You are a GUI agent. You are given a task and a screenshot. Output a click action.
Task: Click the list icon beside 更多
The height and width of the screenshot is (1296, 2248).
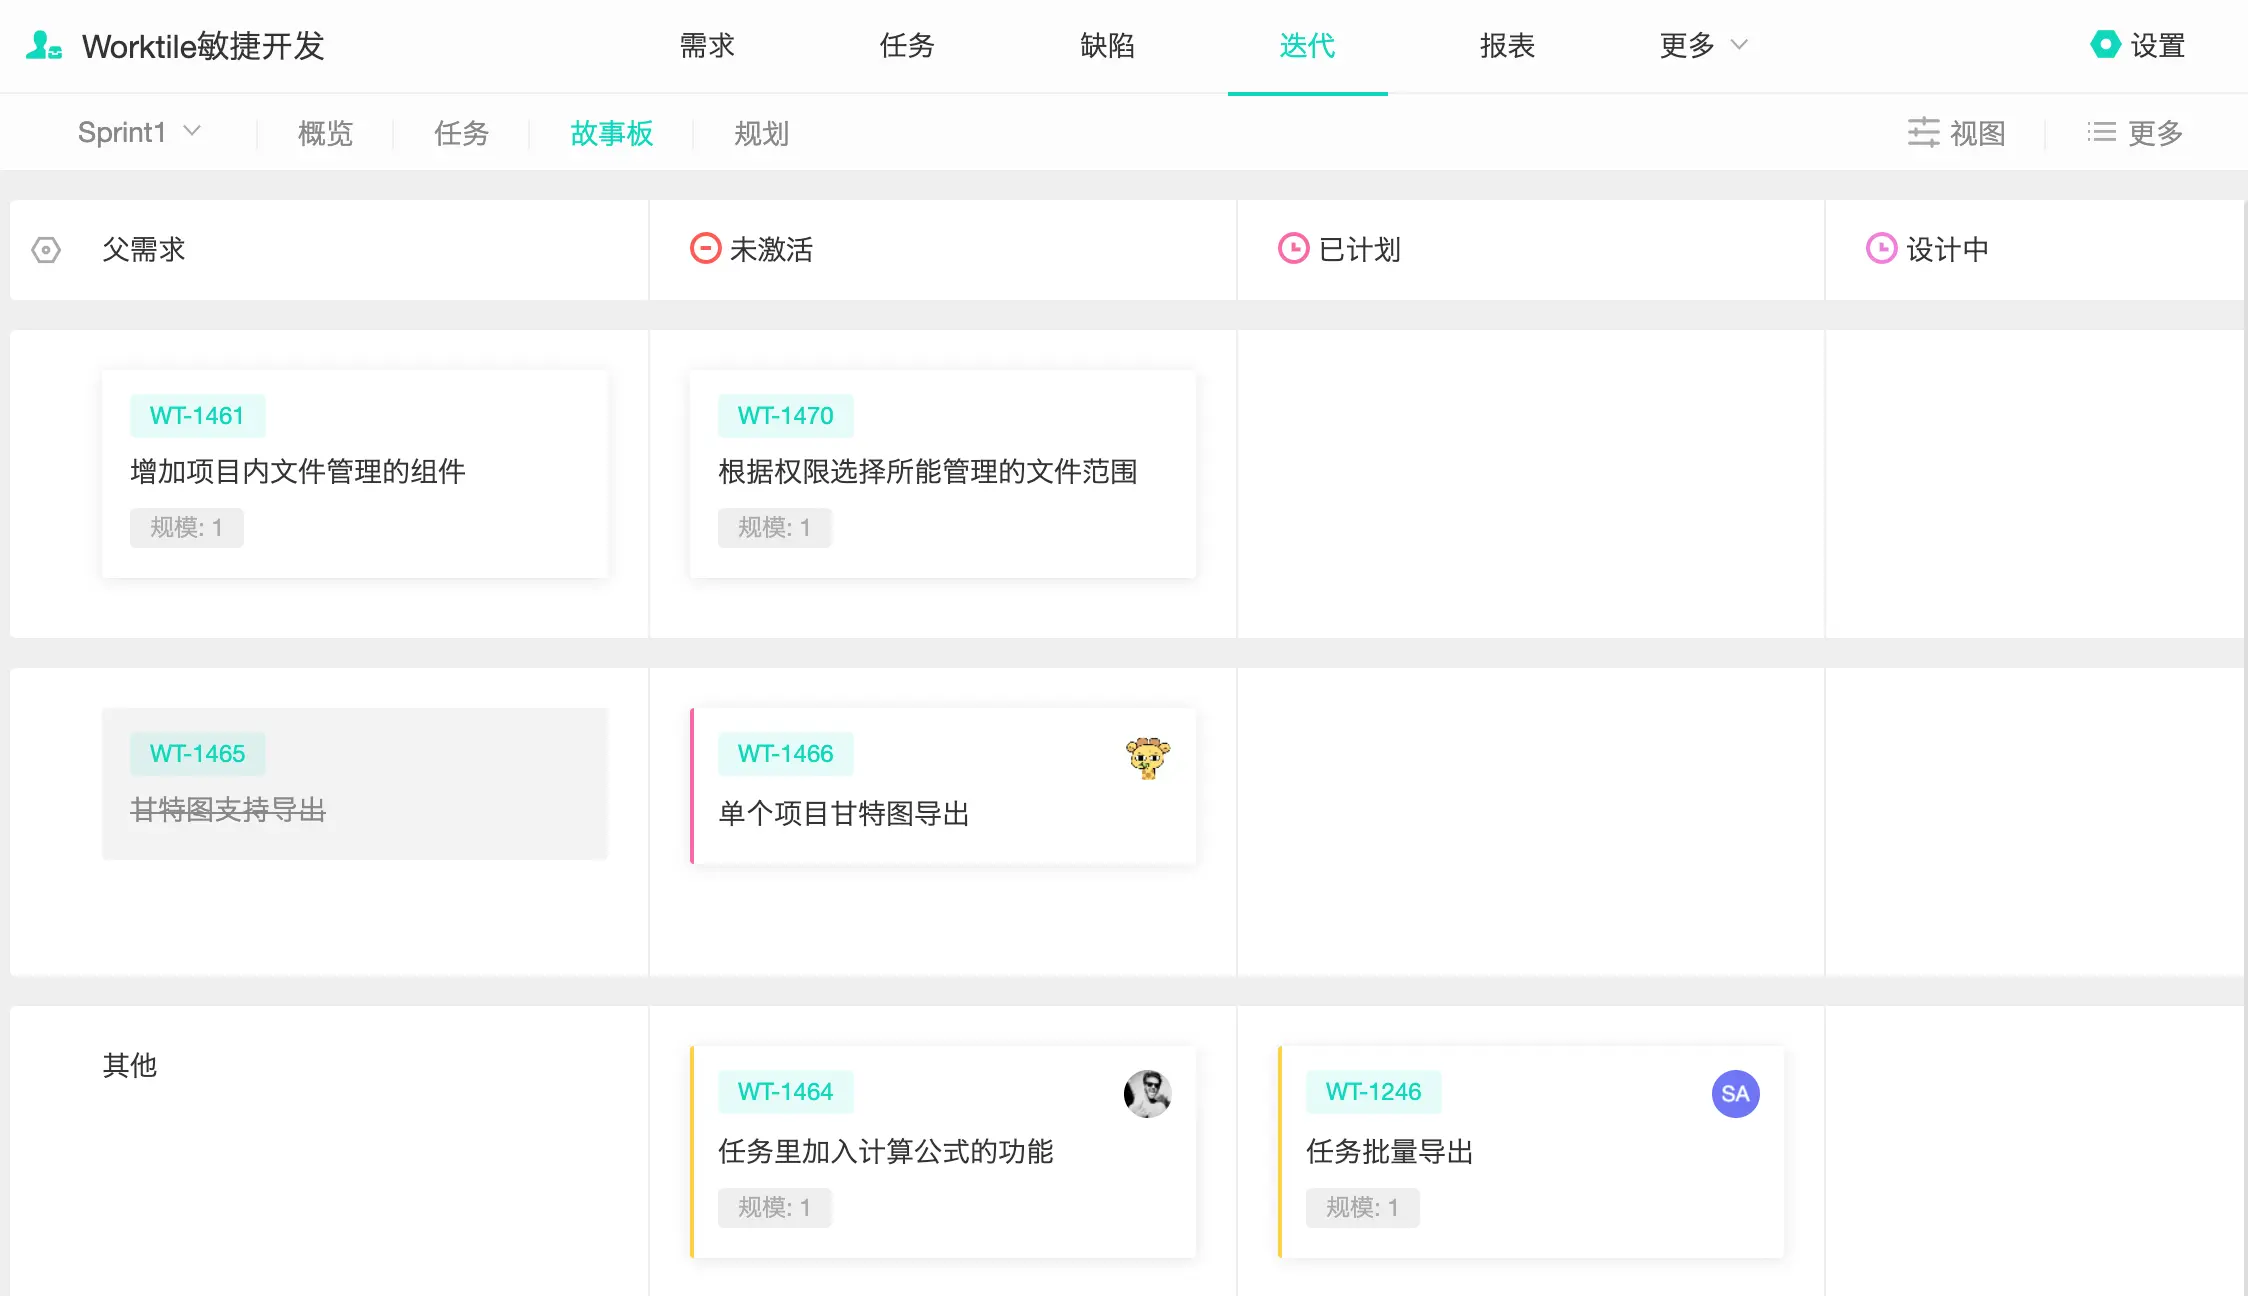2101,133
